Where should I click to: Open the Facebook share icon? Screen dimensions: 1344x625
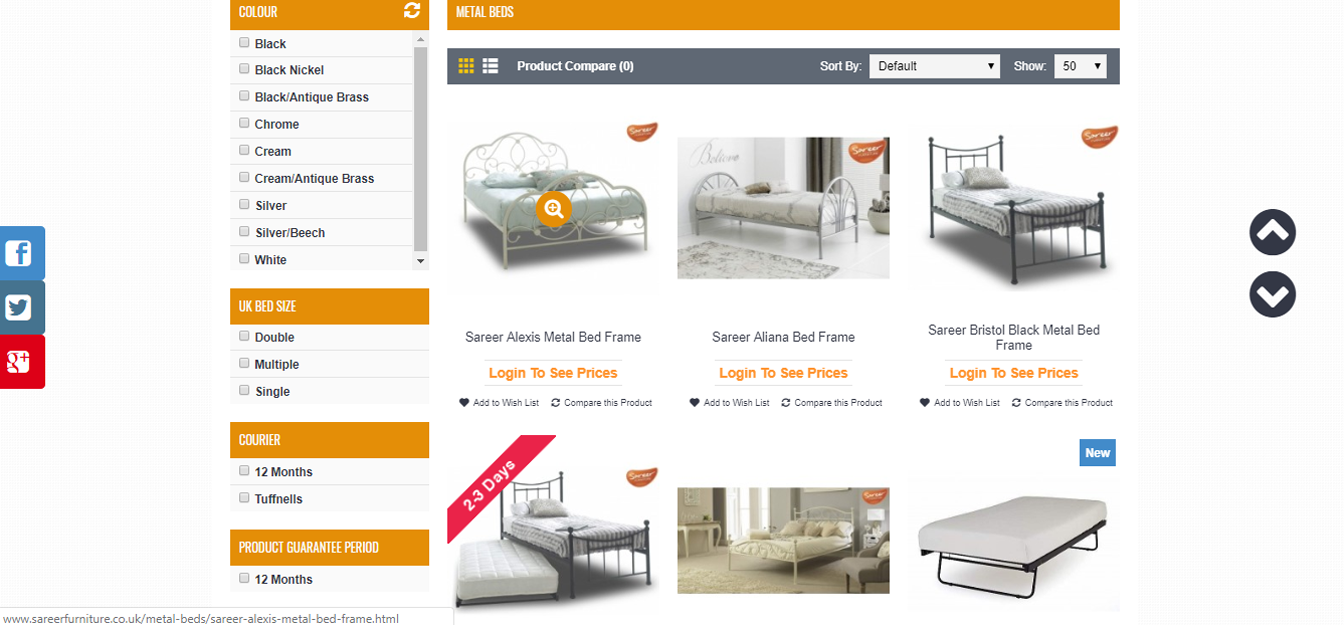[21, 253]
